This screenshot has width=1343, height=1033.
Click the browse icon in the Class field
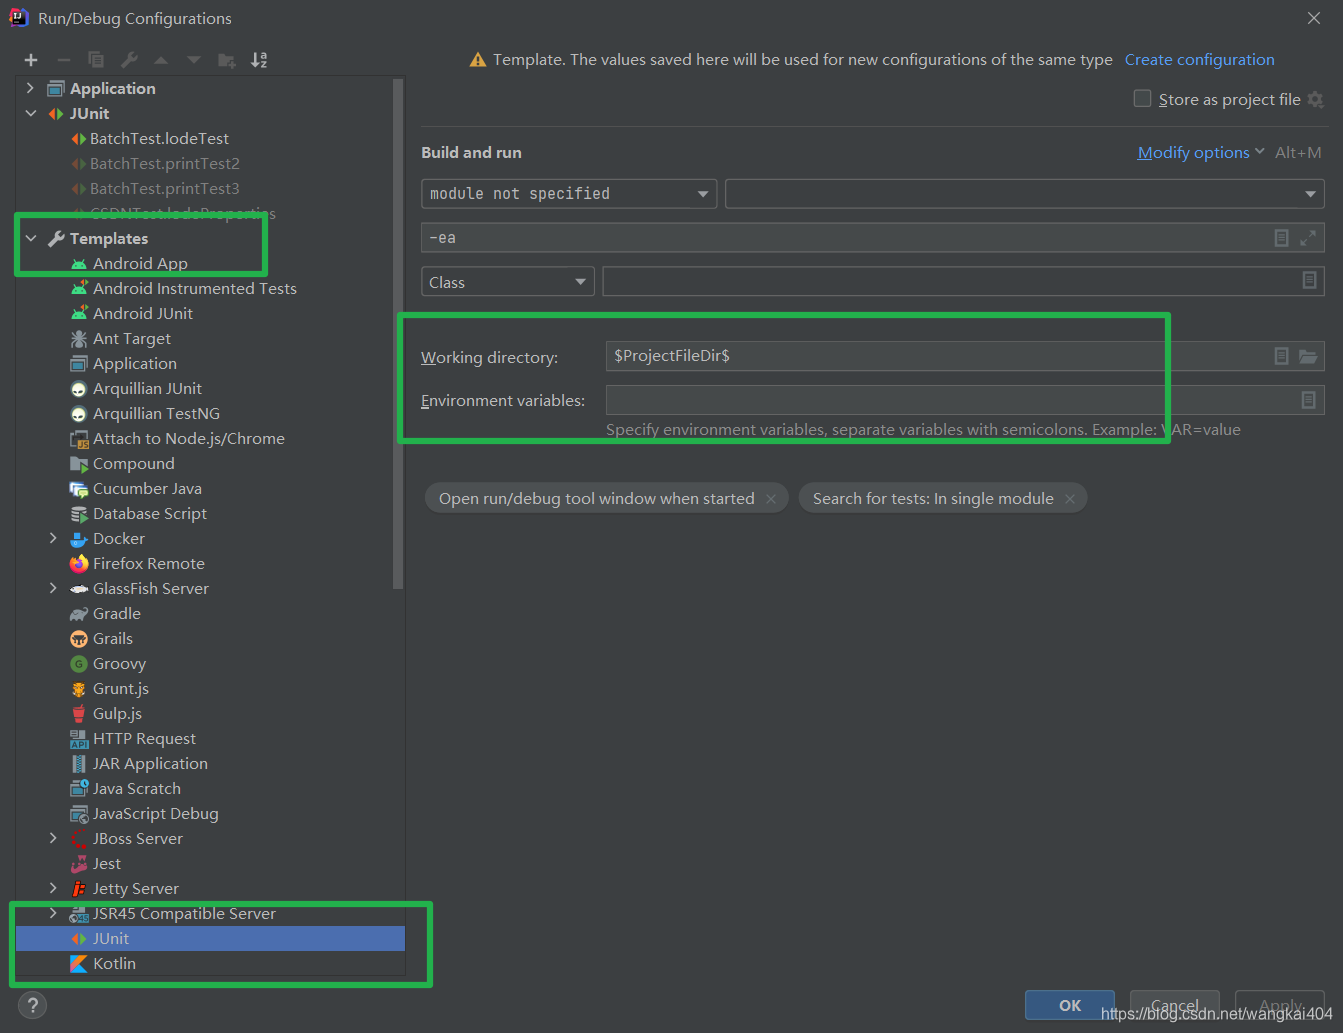[x=1309, y=281]
